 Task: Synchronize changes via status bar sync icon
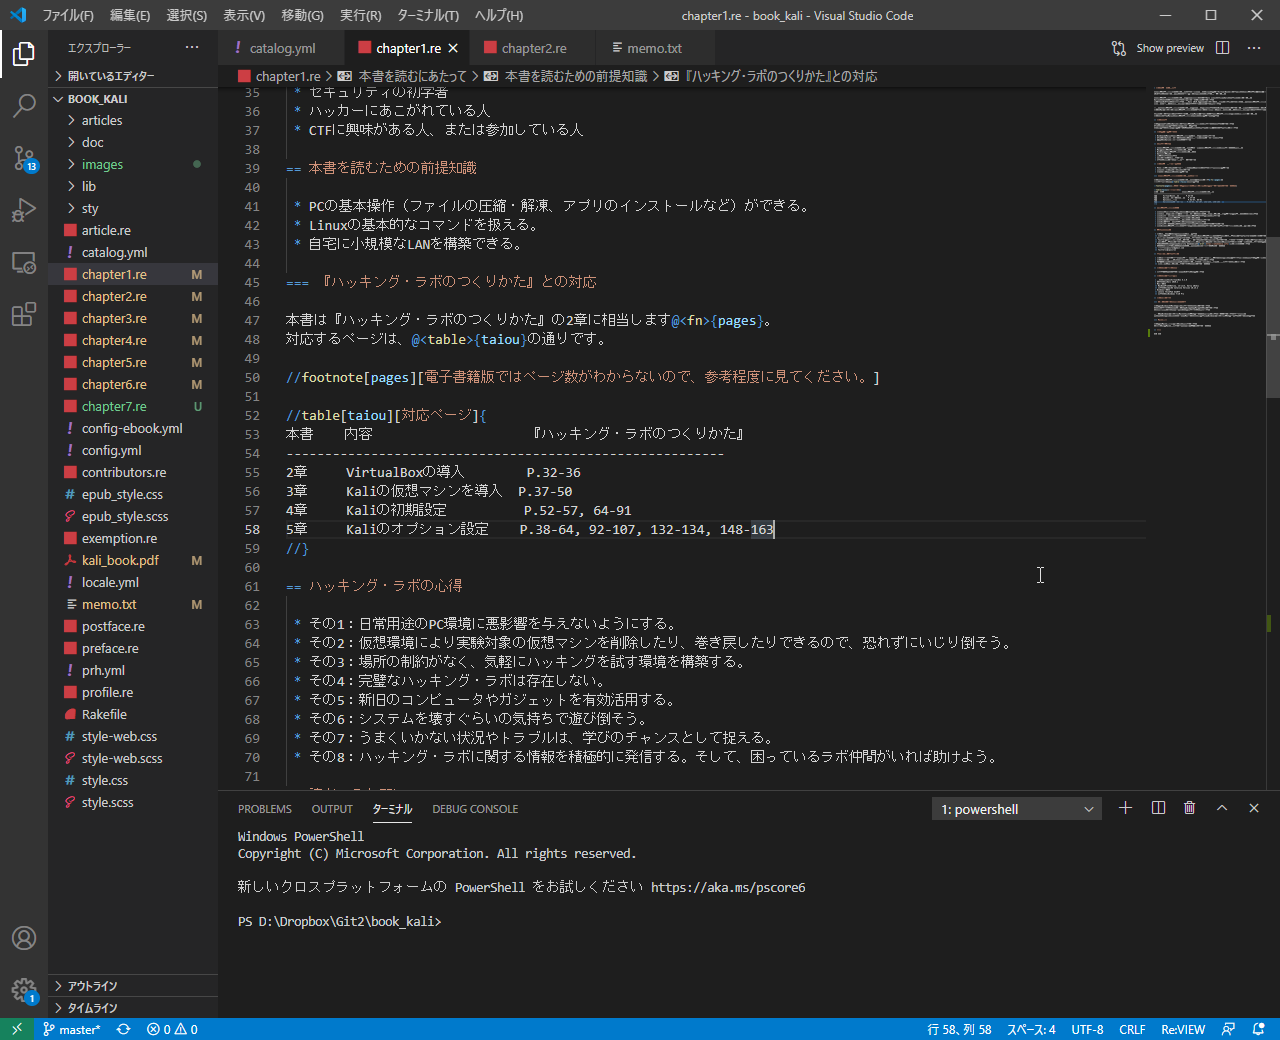pyautogui.click(x=123, y=1029)
